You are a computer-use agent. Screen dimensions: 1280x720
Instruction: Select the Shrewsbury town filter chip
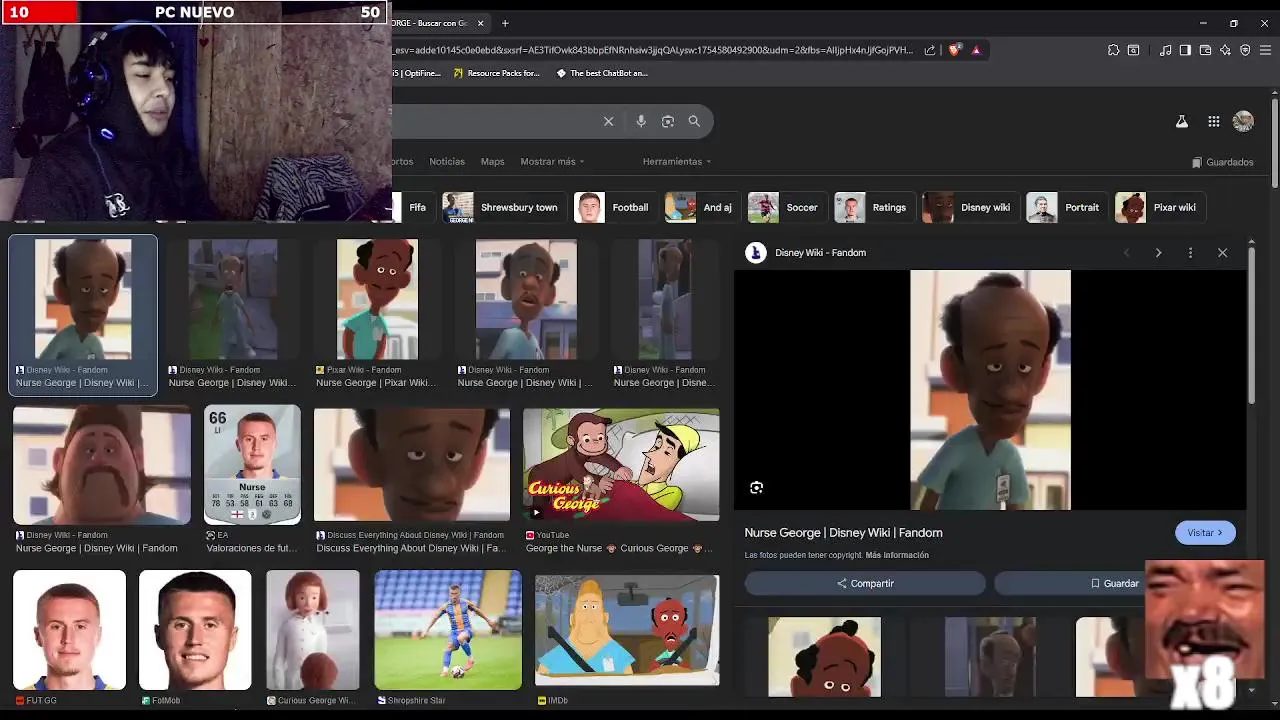[503, 207]
